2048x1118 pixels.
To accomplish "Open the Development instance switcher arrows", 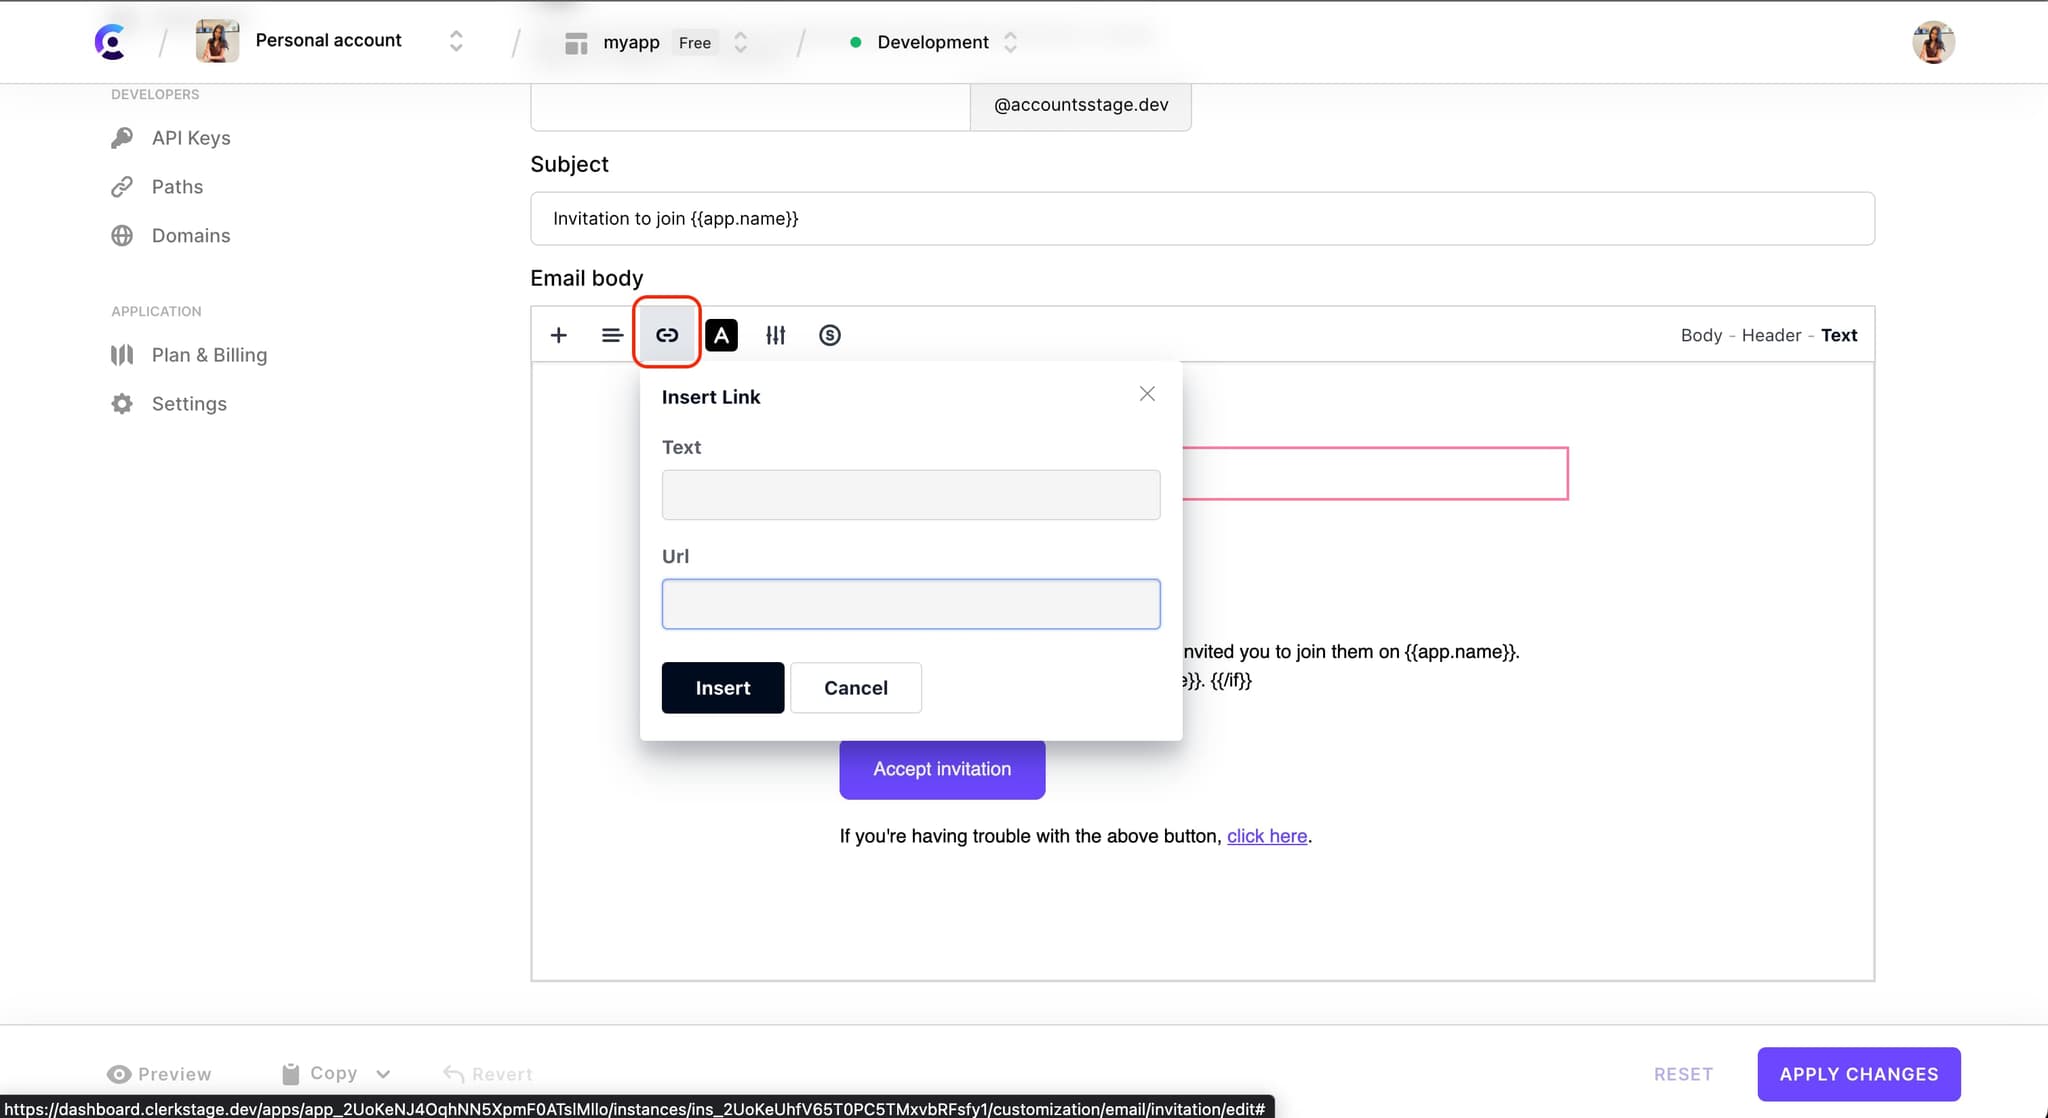I will pyautogui.click(x=1010, y=42).
